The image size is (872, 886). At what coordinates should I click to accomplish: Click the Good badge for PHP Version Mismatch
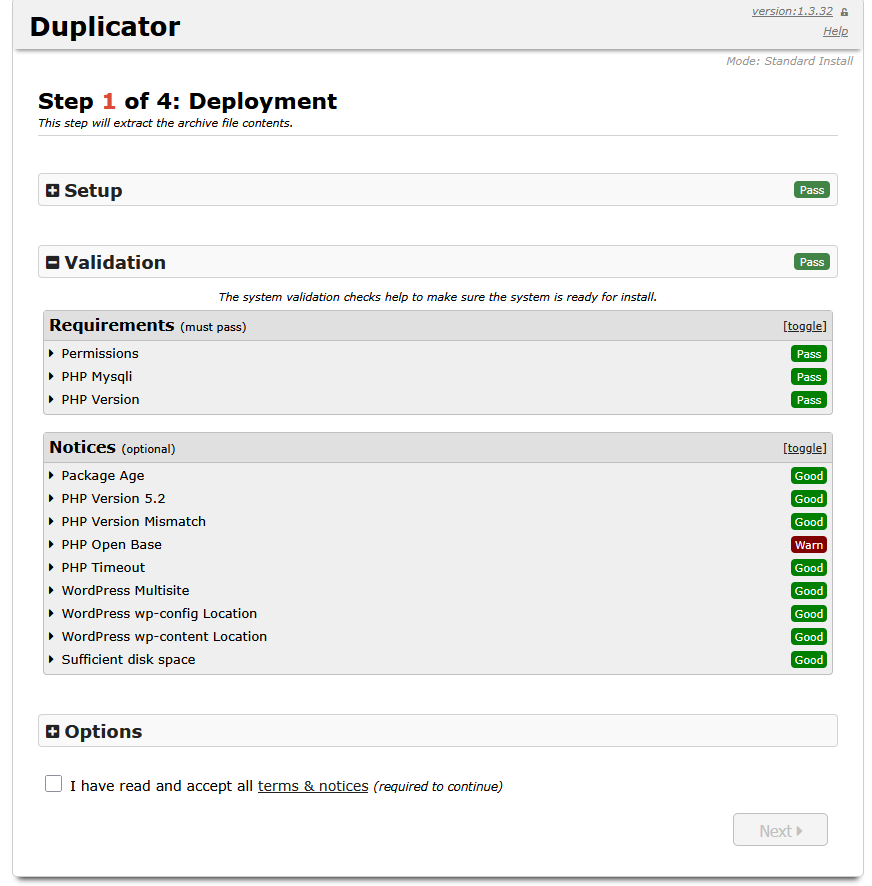point(808,522)
